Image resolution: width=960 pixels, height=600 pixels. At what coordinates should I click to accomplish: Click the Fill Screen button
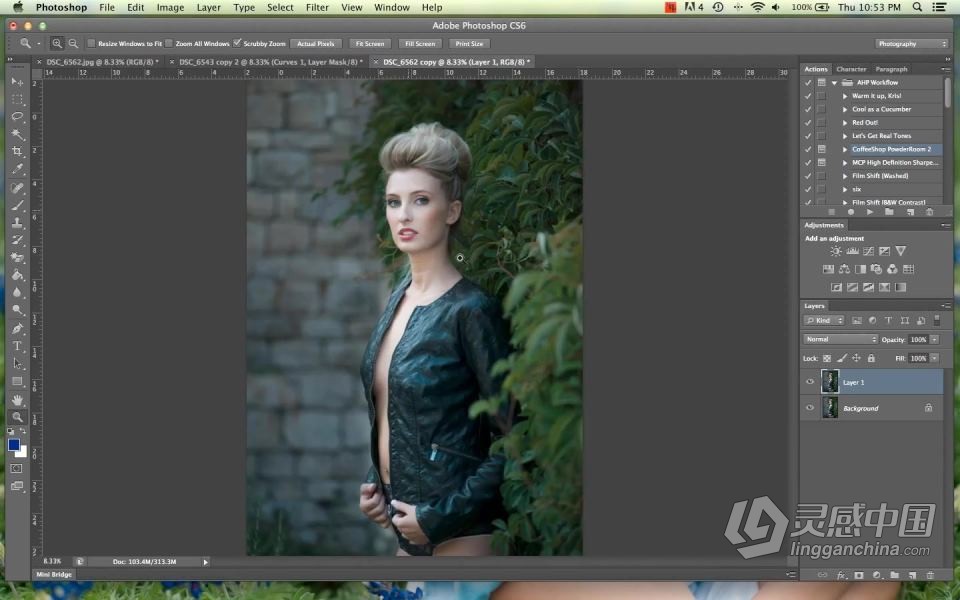point(420,43)
